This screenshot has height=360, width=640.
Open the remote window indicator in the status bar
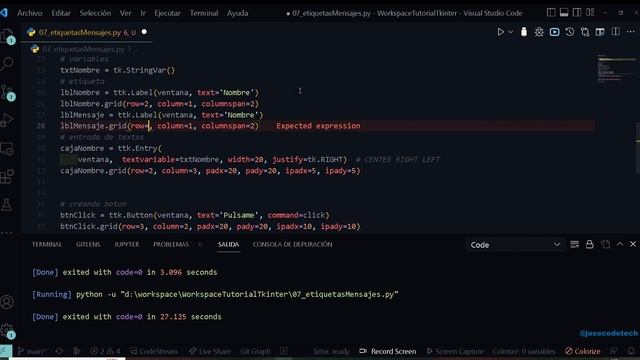tap(6, 351)
